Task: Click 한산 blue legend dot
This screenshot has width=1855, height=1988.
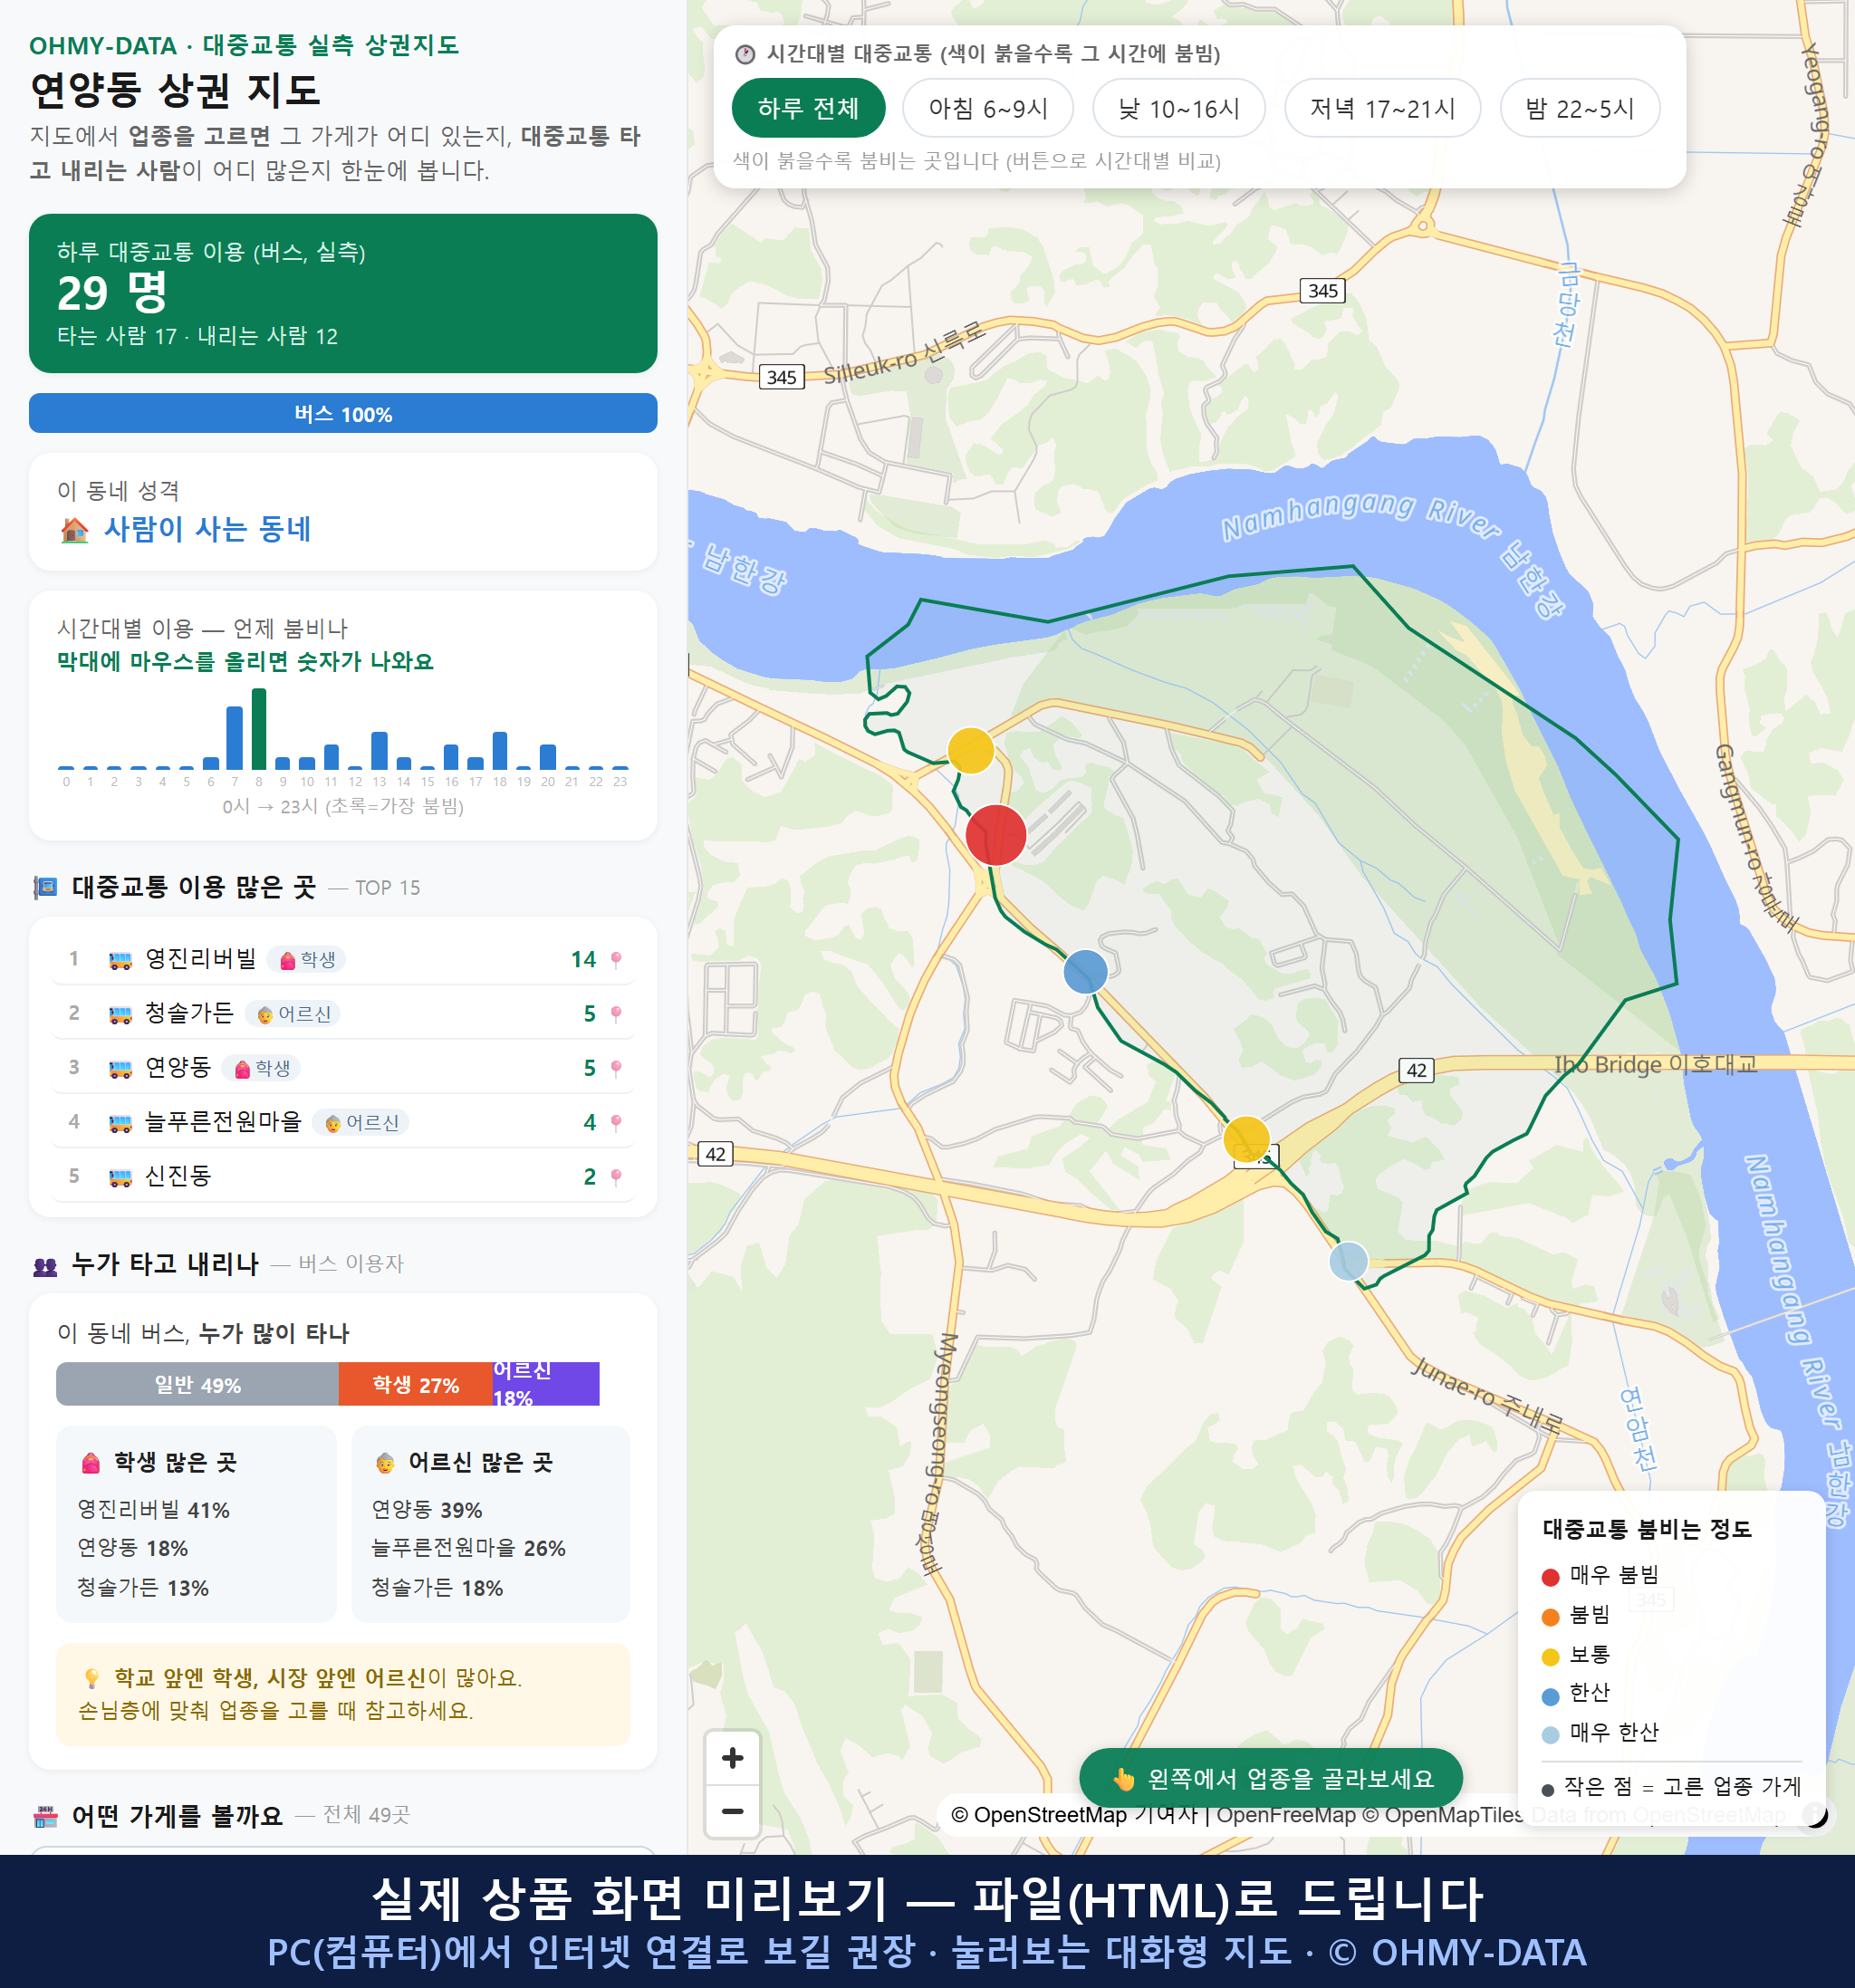Action: click(1550, 1696)
